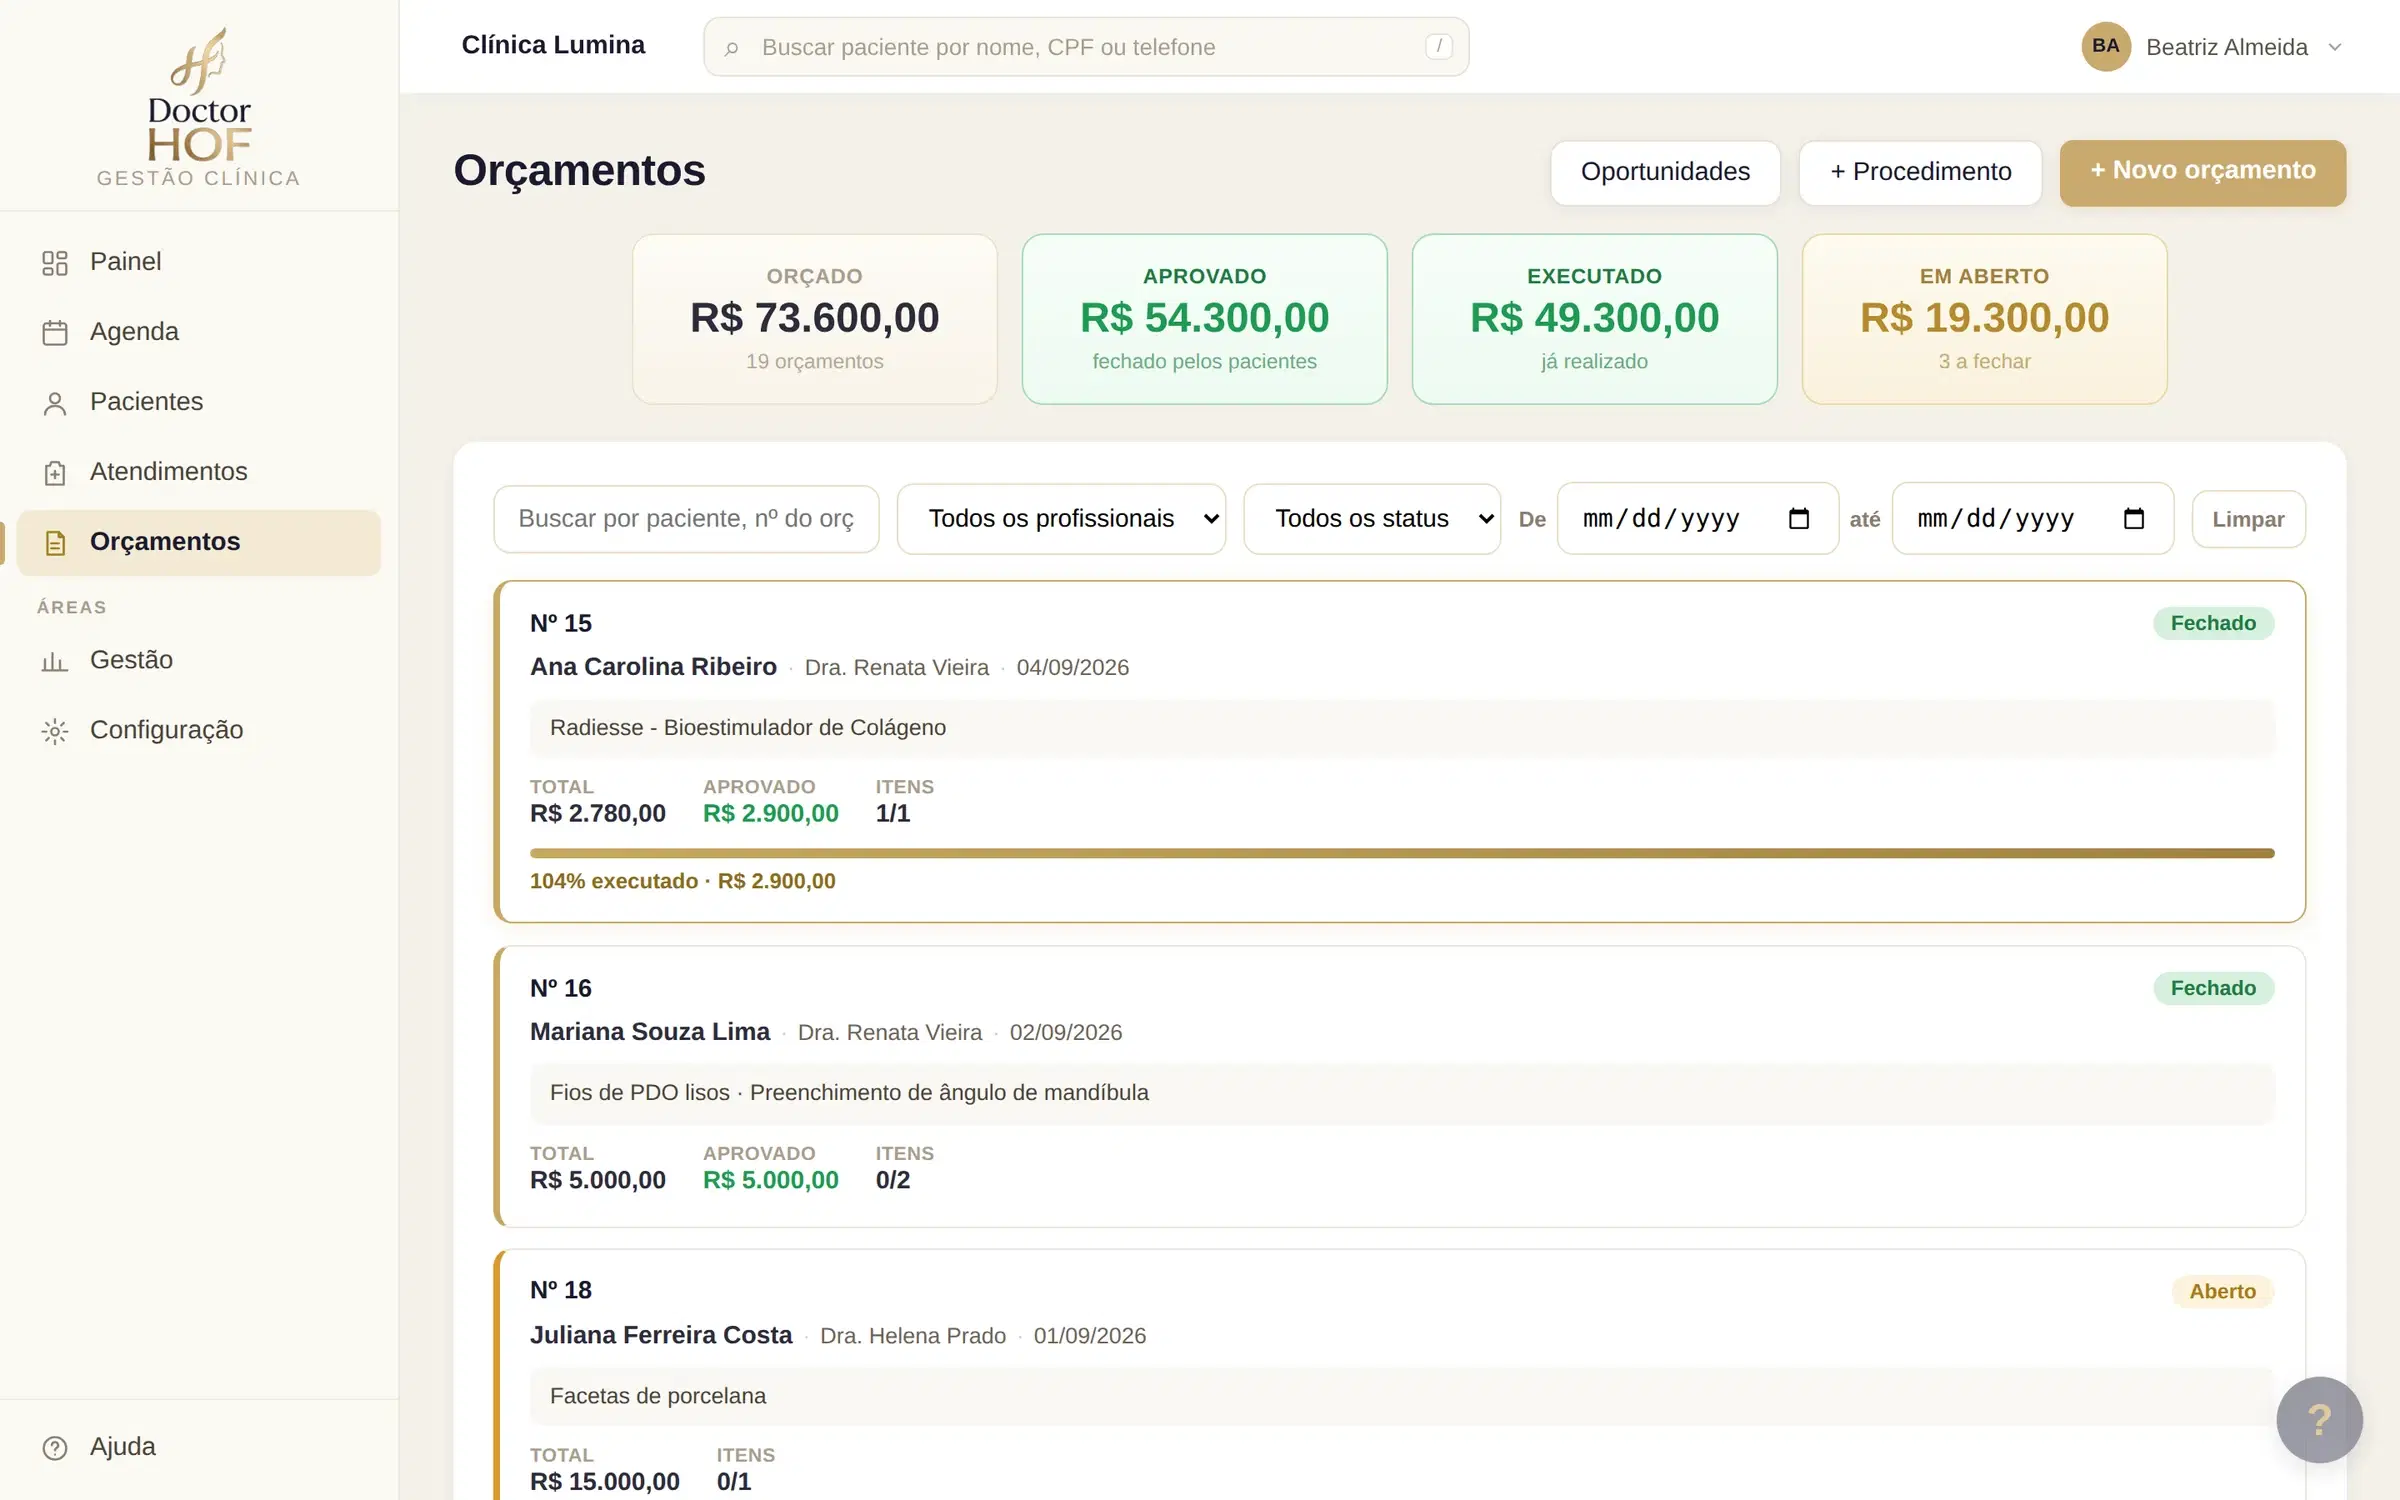Click the + Procedimento button

pos(1920,172)
